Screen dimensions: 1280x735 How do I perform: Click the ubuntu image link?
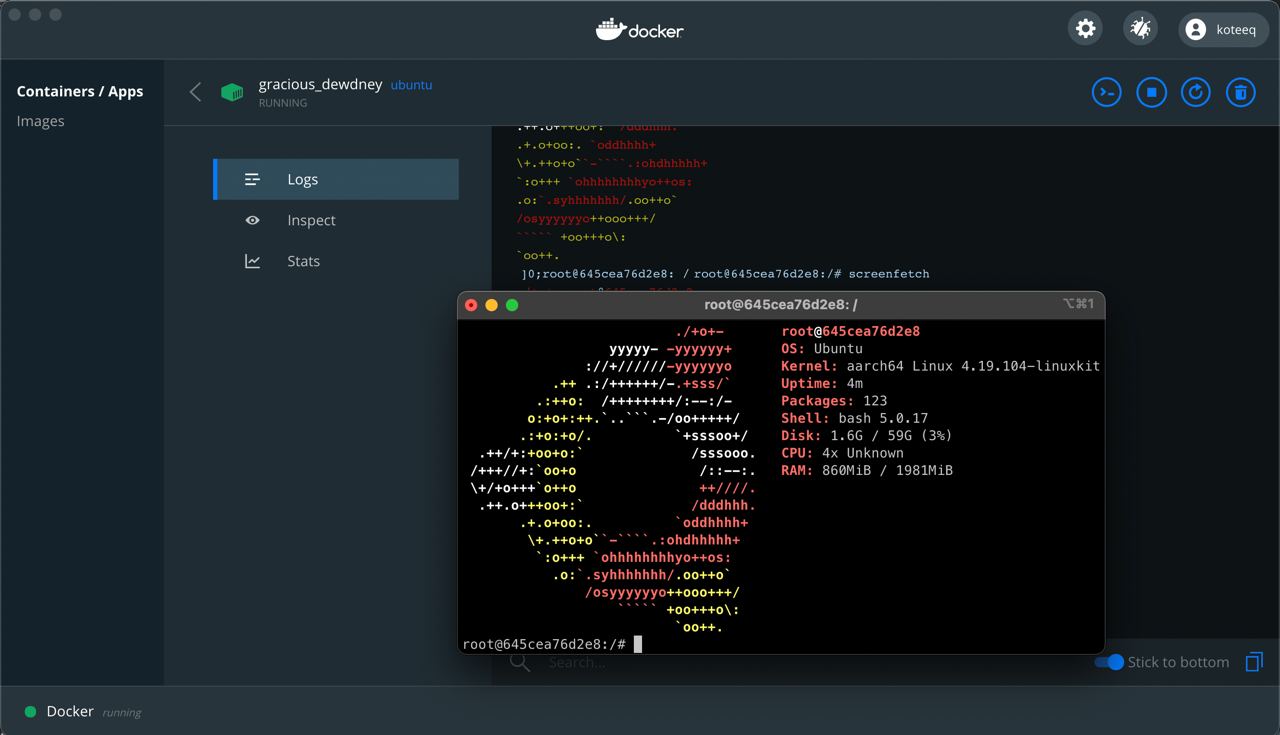[x=411, y=85]
